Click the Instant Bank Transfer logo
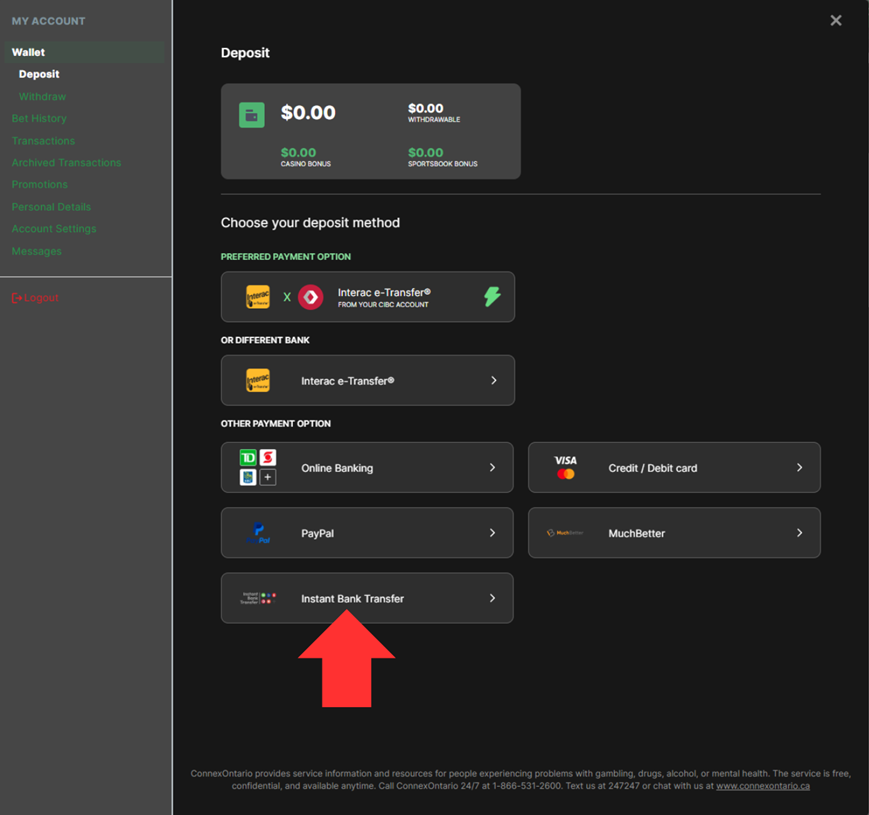This screenshot has height=815, width=869. [x=258, y=598]
